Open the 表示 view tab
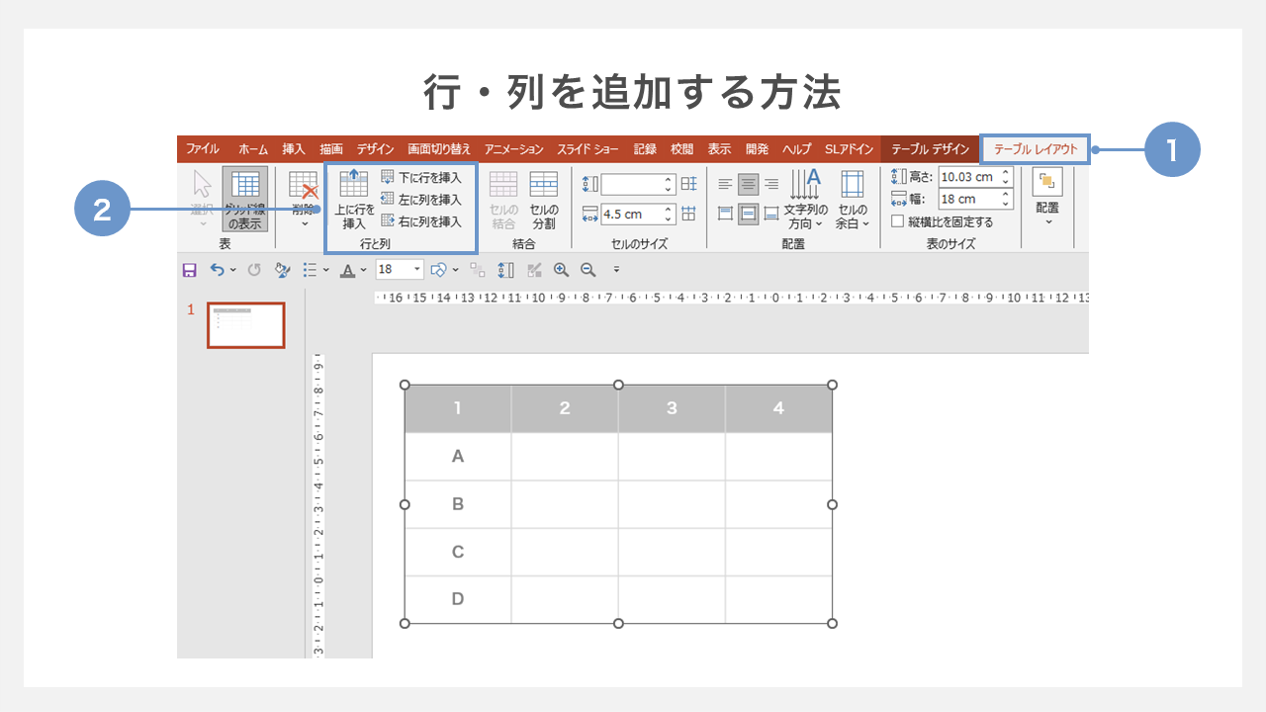Screen dimensions: 1266x712 coord(719,149)
